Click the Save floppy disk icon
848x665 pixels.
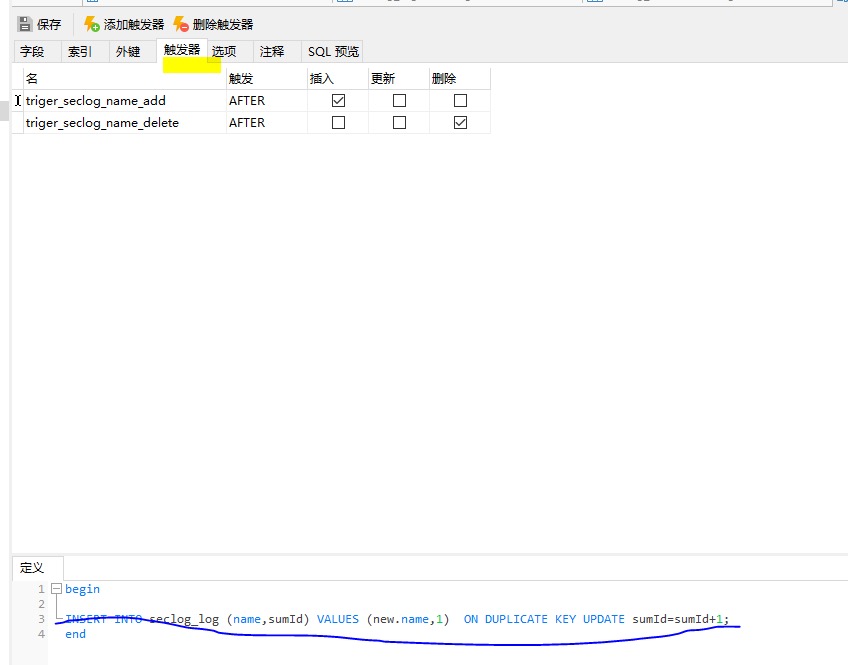25,24
